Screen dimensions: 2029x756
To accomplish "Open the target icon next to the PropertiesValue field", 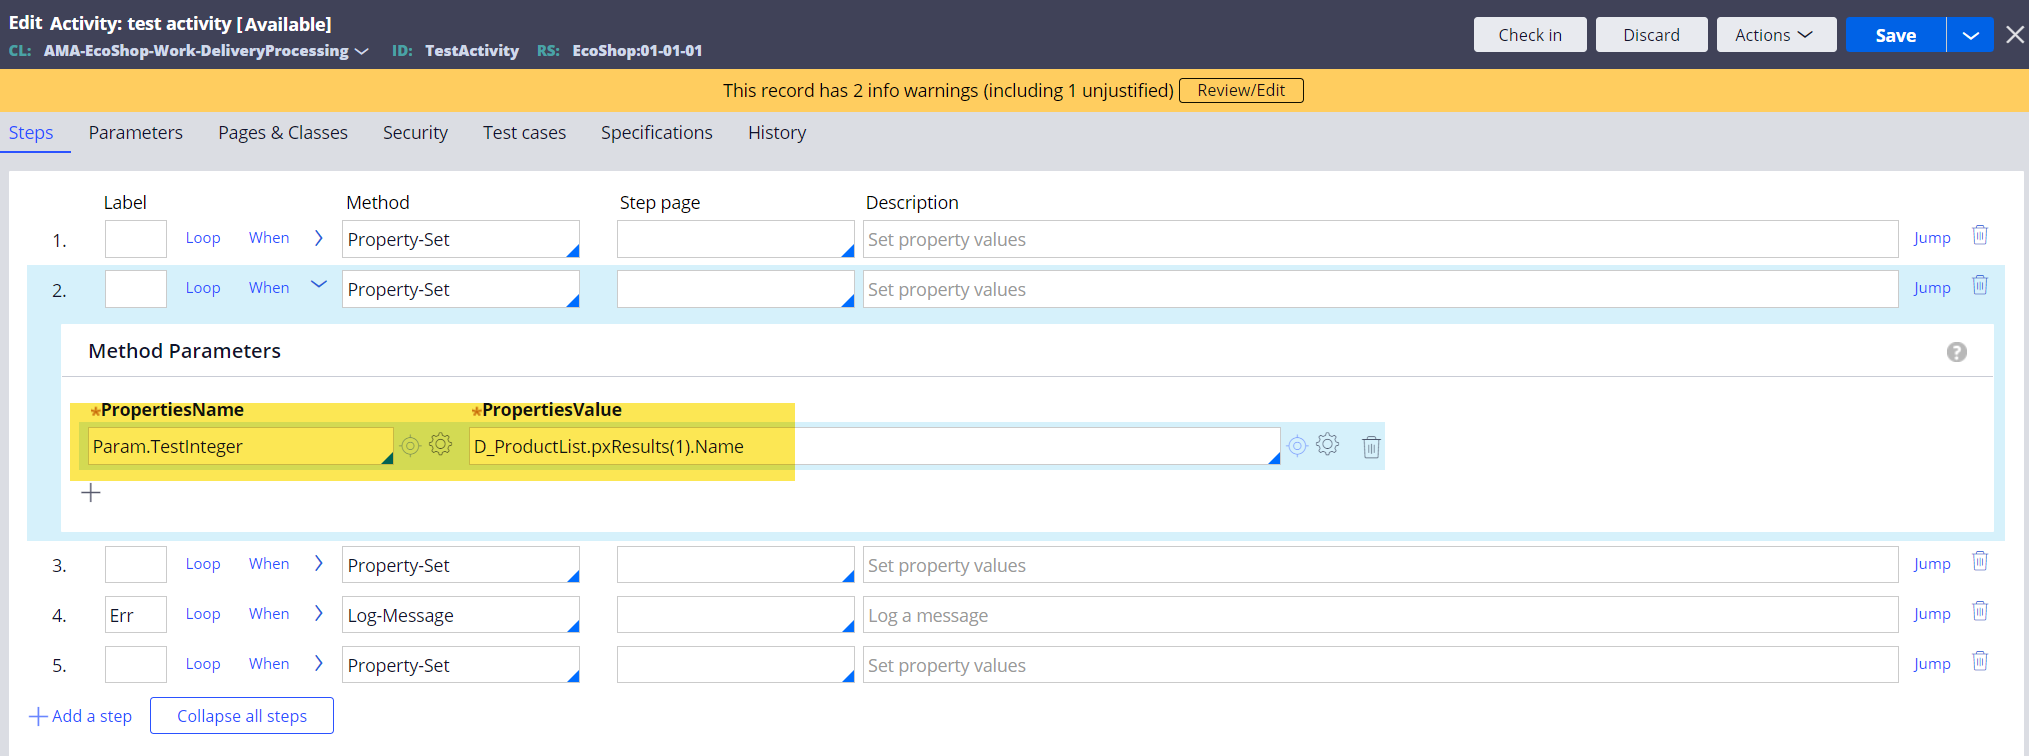I will pos(1297,446).
